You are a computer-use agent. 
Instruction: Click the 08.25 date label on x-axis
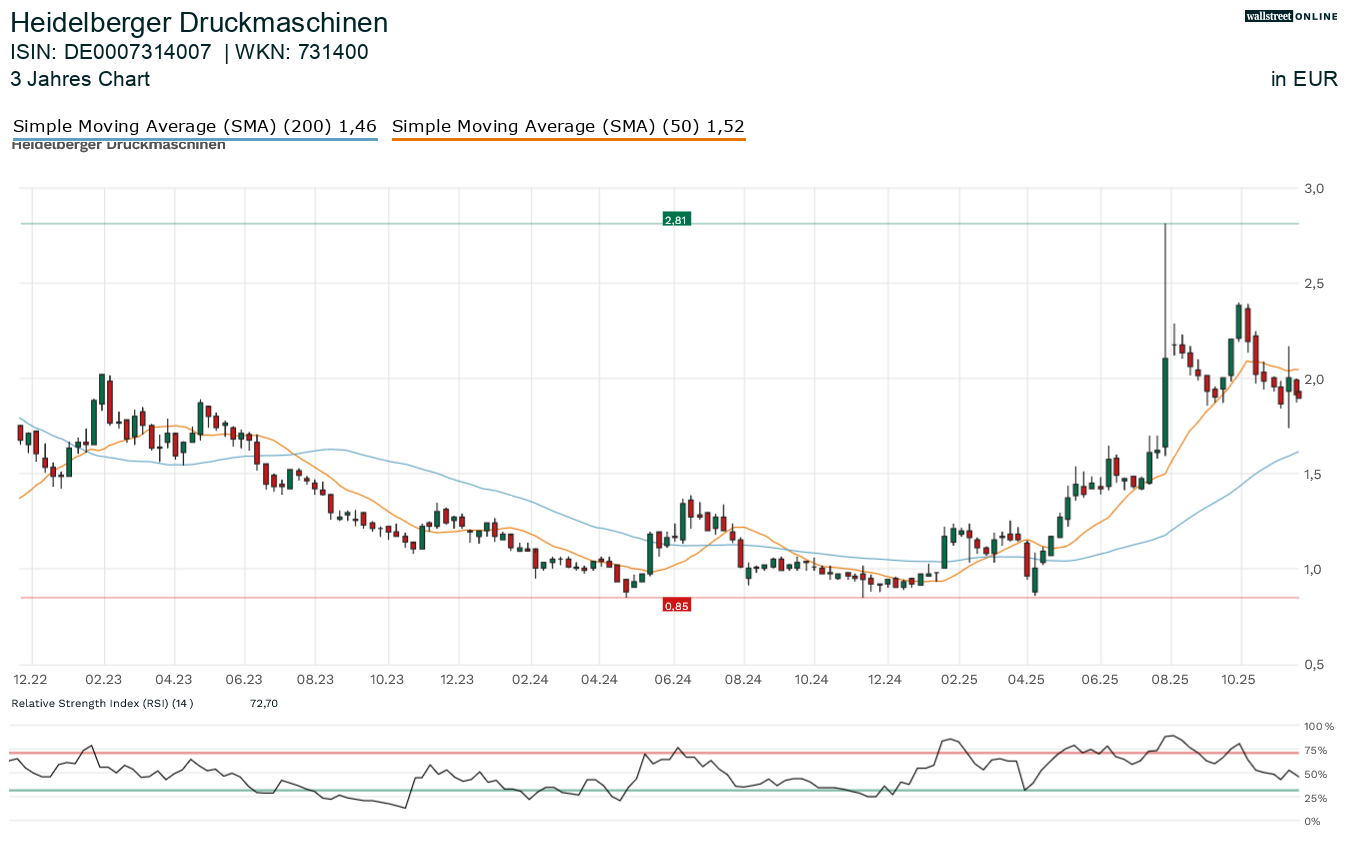pyautogui.click(x=1168, y=679)
